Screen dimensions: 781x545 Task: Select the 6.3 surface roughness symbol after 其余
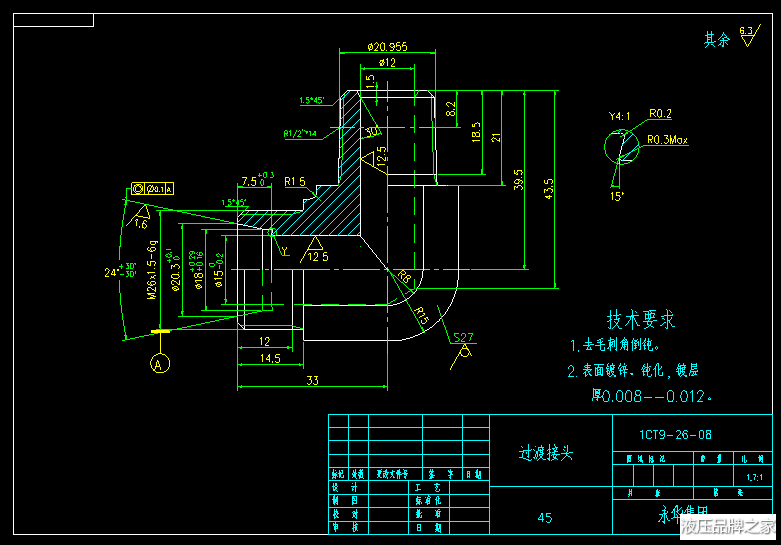click(746, 37)
